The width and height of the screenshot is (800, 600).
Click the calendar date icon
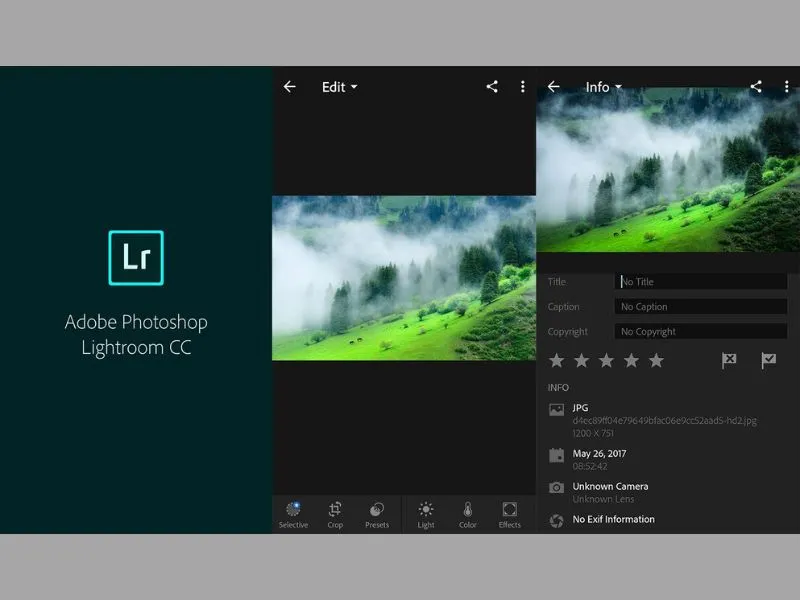pyautogui.click(x=557, y=455)
